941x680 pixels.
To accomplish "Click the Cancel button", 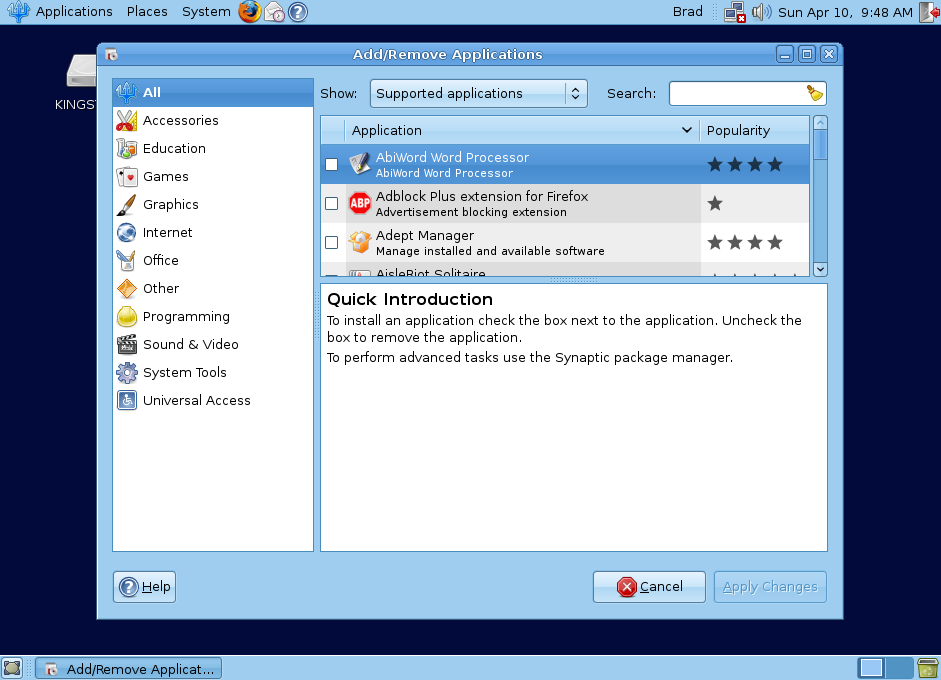I will pos(649,586).
